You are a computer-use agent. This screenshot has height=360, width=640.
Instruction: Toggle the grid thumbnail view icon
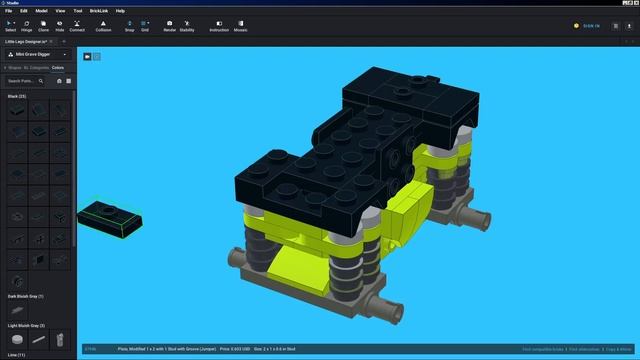click(69, 81)
